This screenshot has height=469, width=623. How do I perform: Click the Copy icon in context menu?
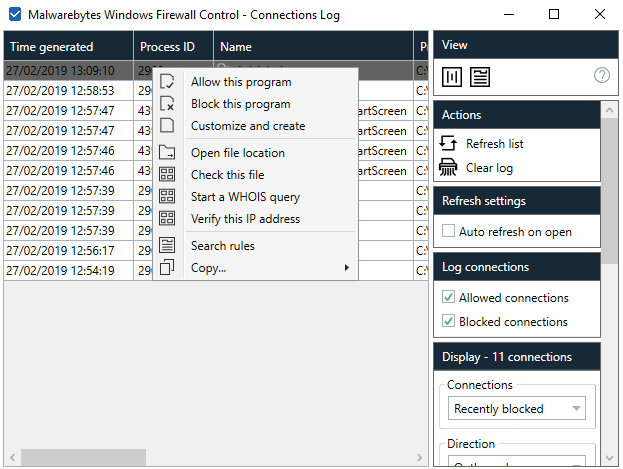point(167,267)
